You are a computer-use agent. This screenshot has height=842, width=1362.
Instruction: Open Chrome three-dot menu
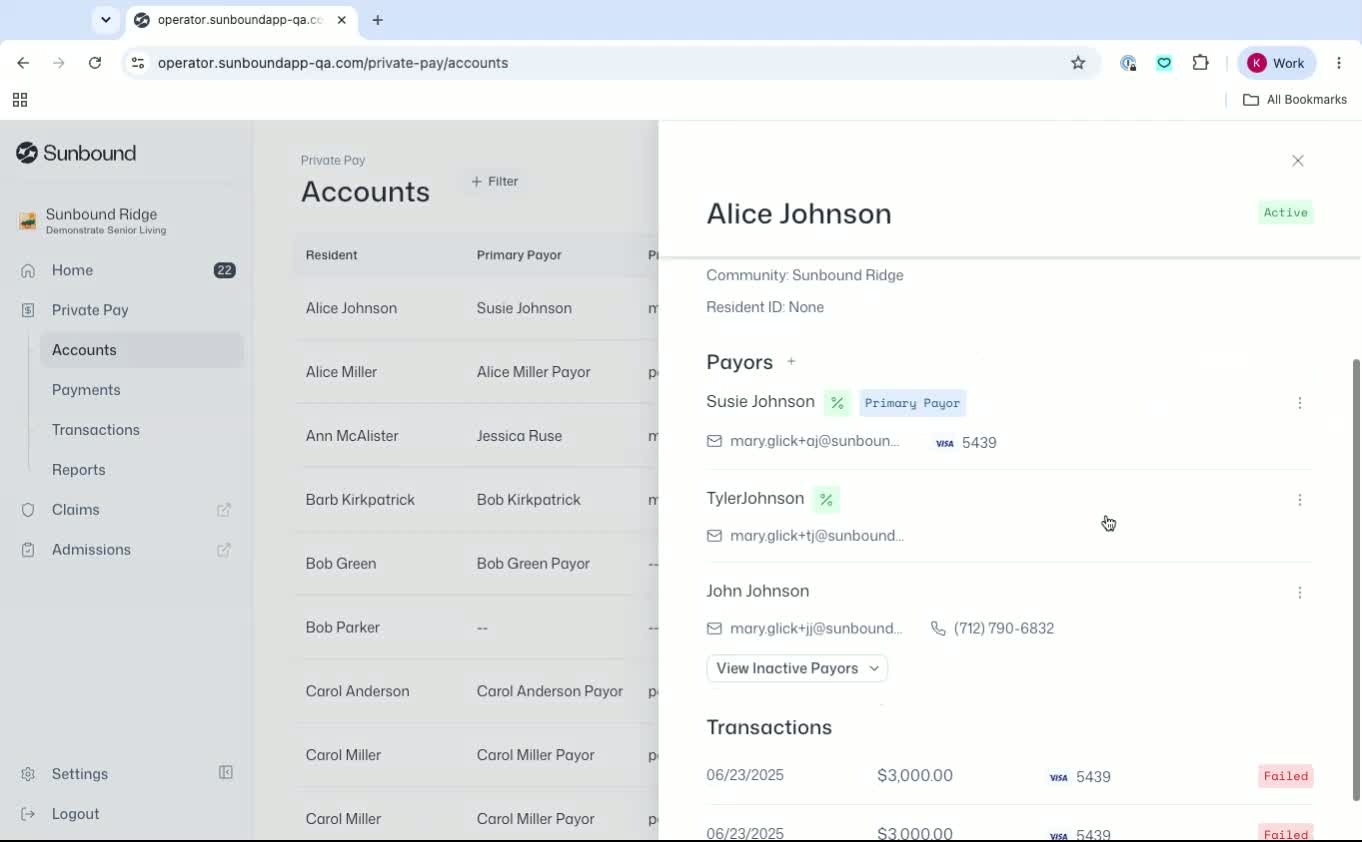[x=1339, y=63]
